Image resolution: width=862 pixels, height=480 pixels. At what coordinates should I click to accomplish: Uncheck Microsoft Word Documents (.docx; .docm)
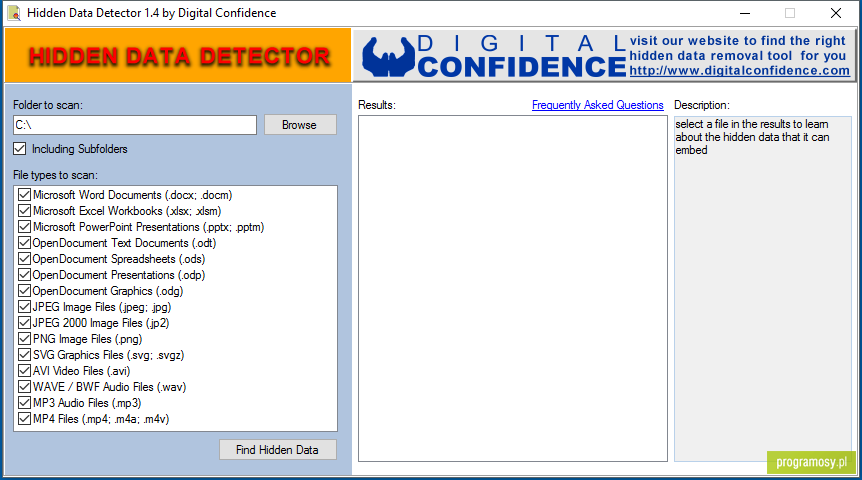point(24,195)
